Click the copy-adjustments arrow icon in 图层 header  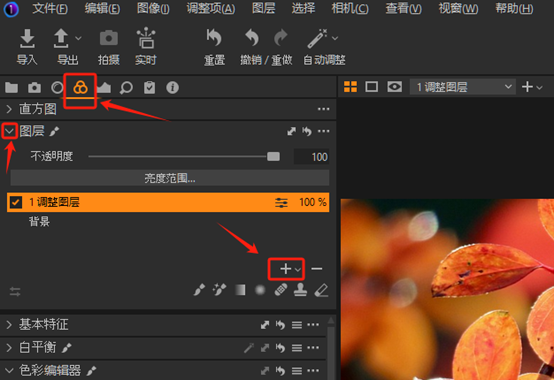click(x=291, y=131)
